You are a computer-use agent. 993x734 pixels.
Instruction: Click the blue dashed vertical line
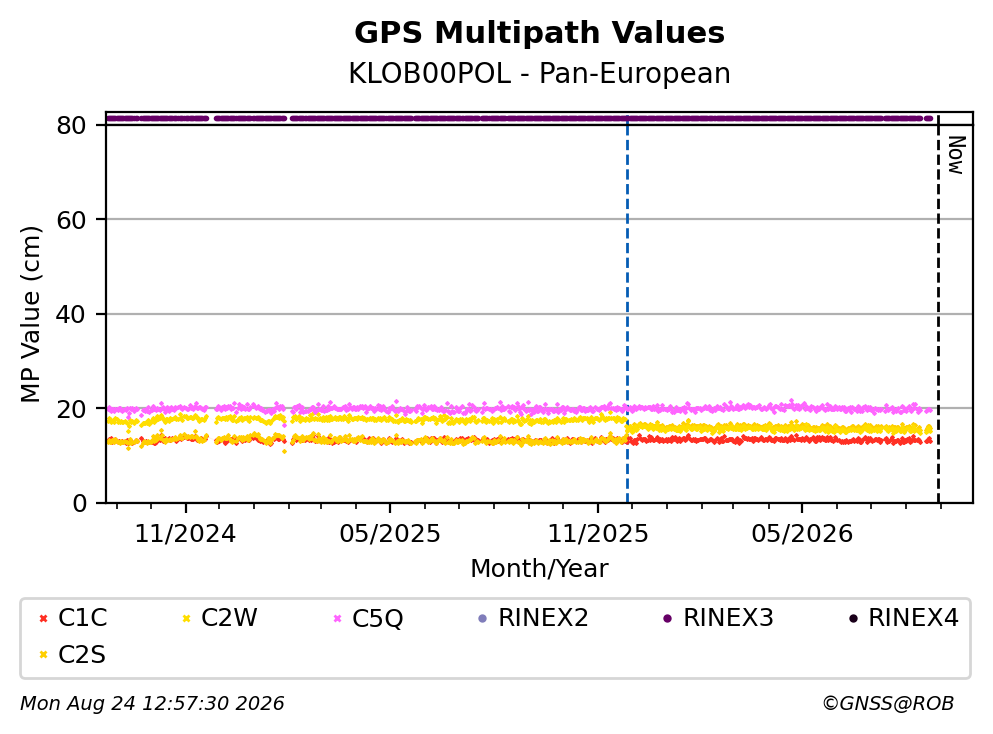627,310
